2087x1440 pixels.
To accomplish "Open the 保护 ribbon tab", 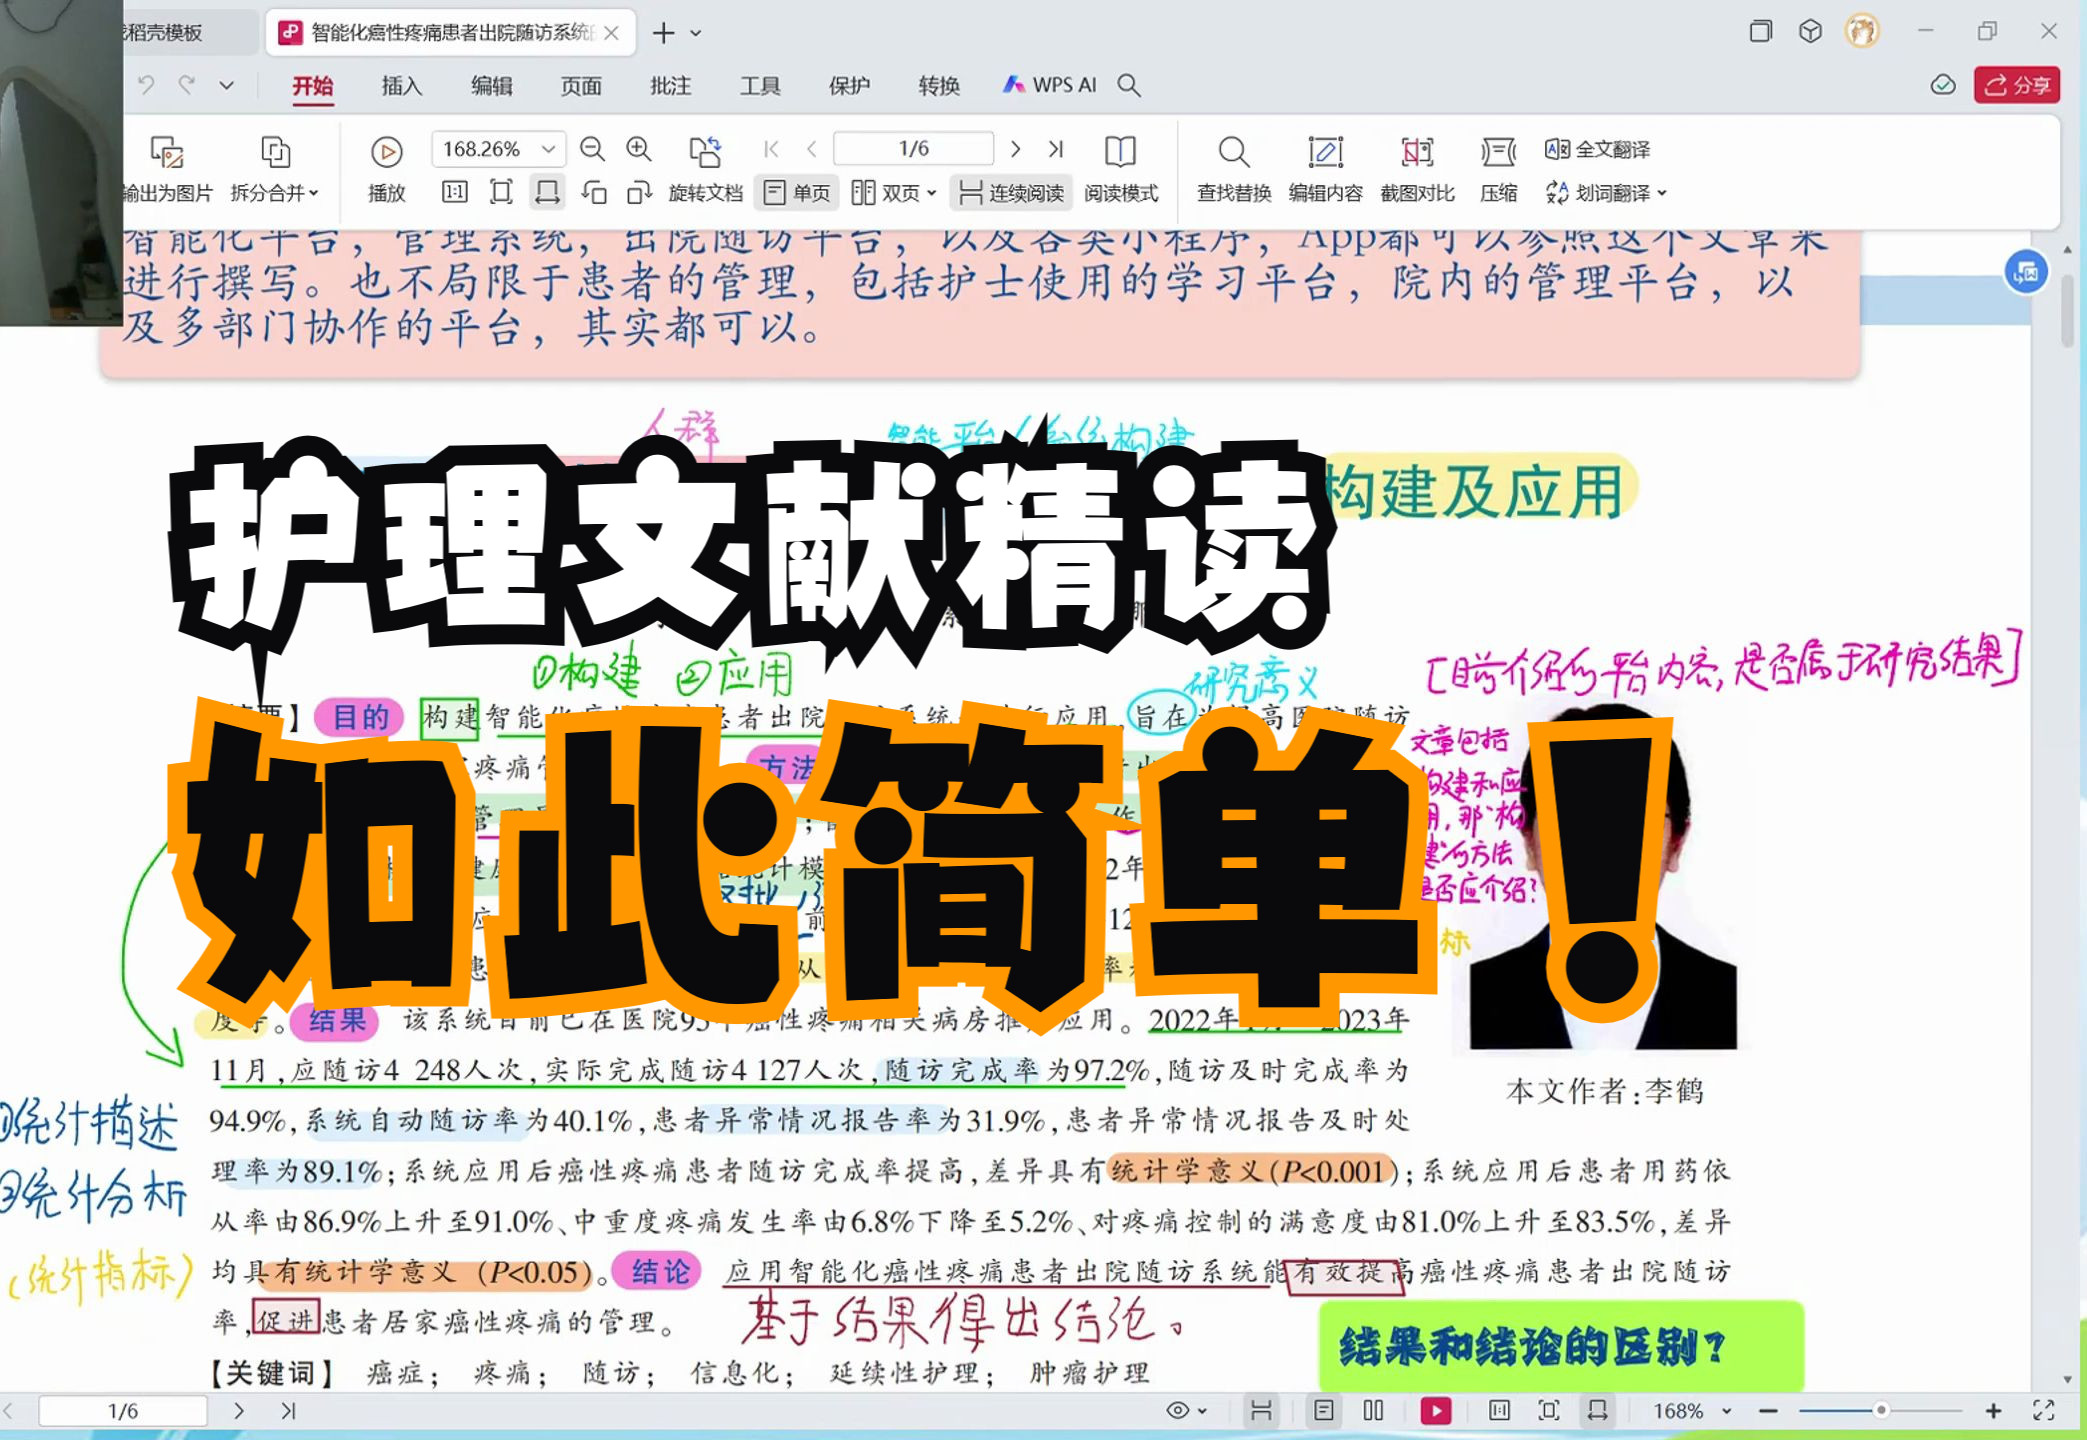I will point(849,86).
